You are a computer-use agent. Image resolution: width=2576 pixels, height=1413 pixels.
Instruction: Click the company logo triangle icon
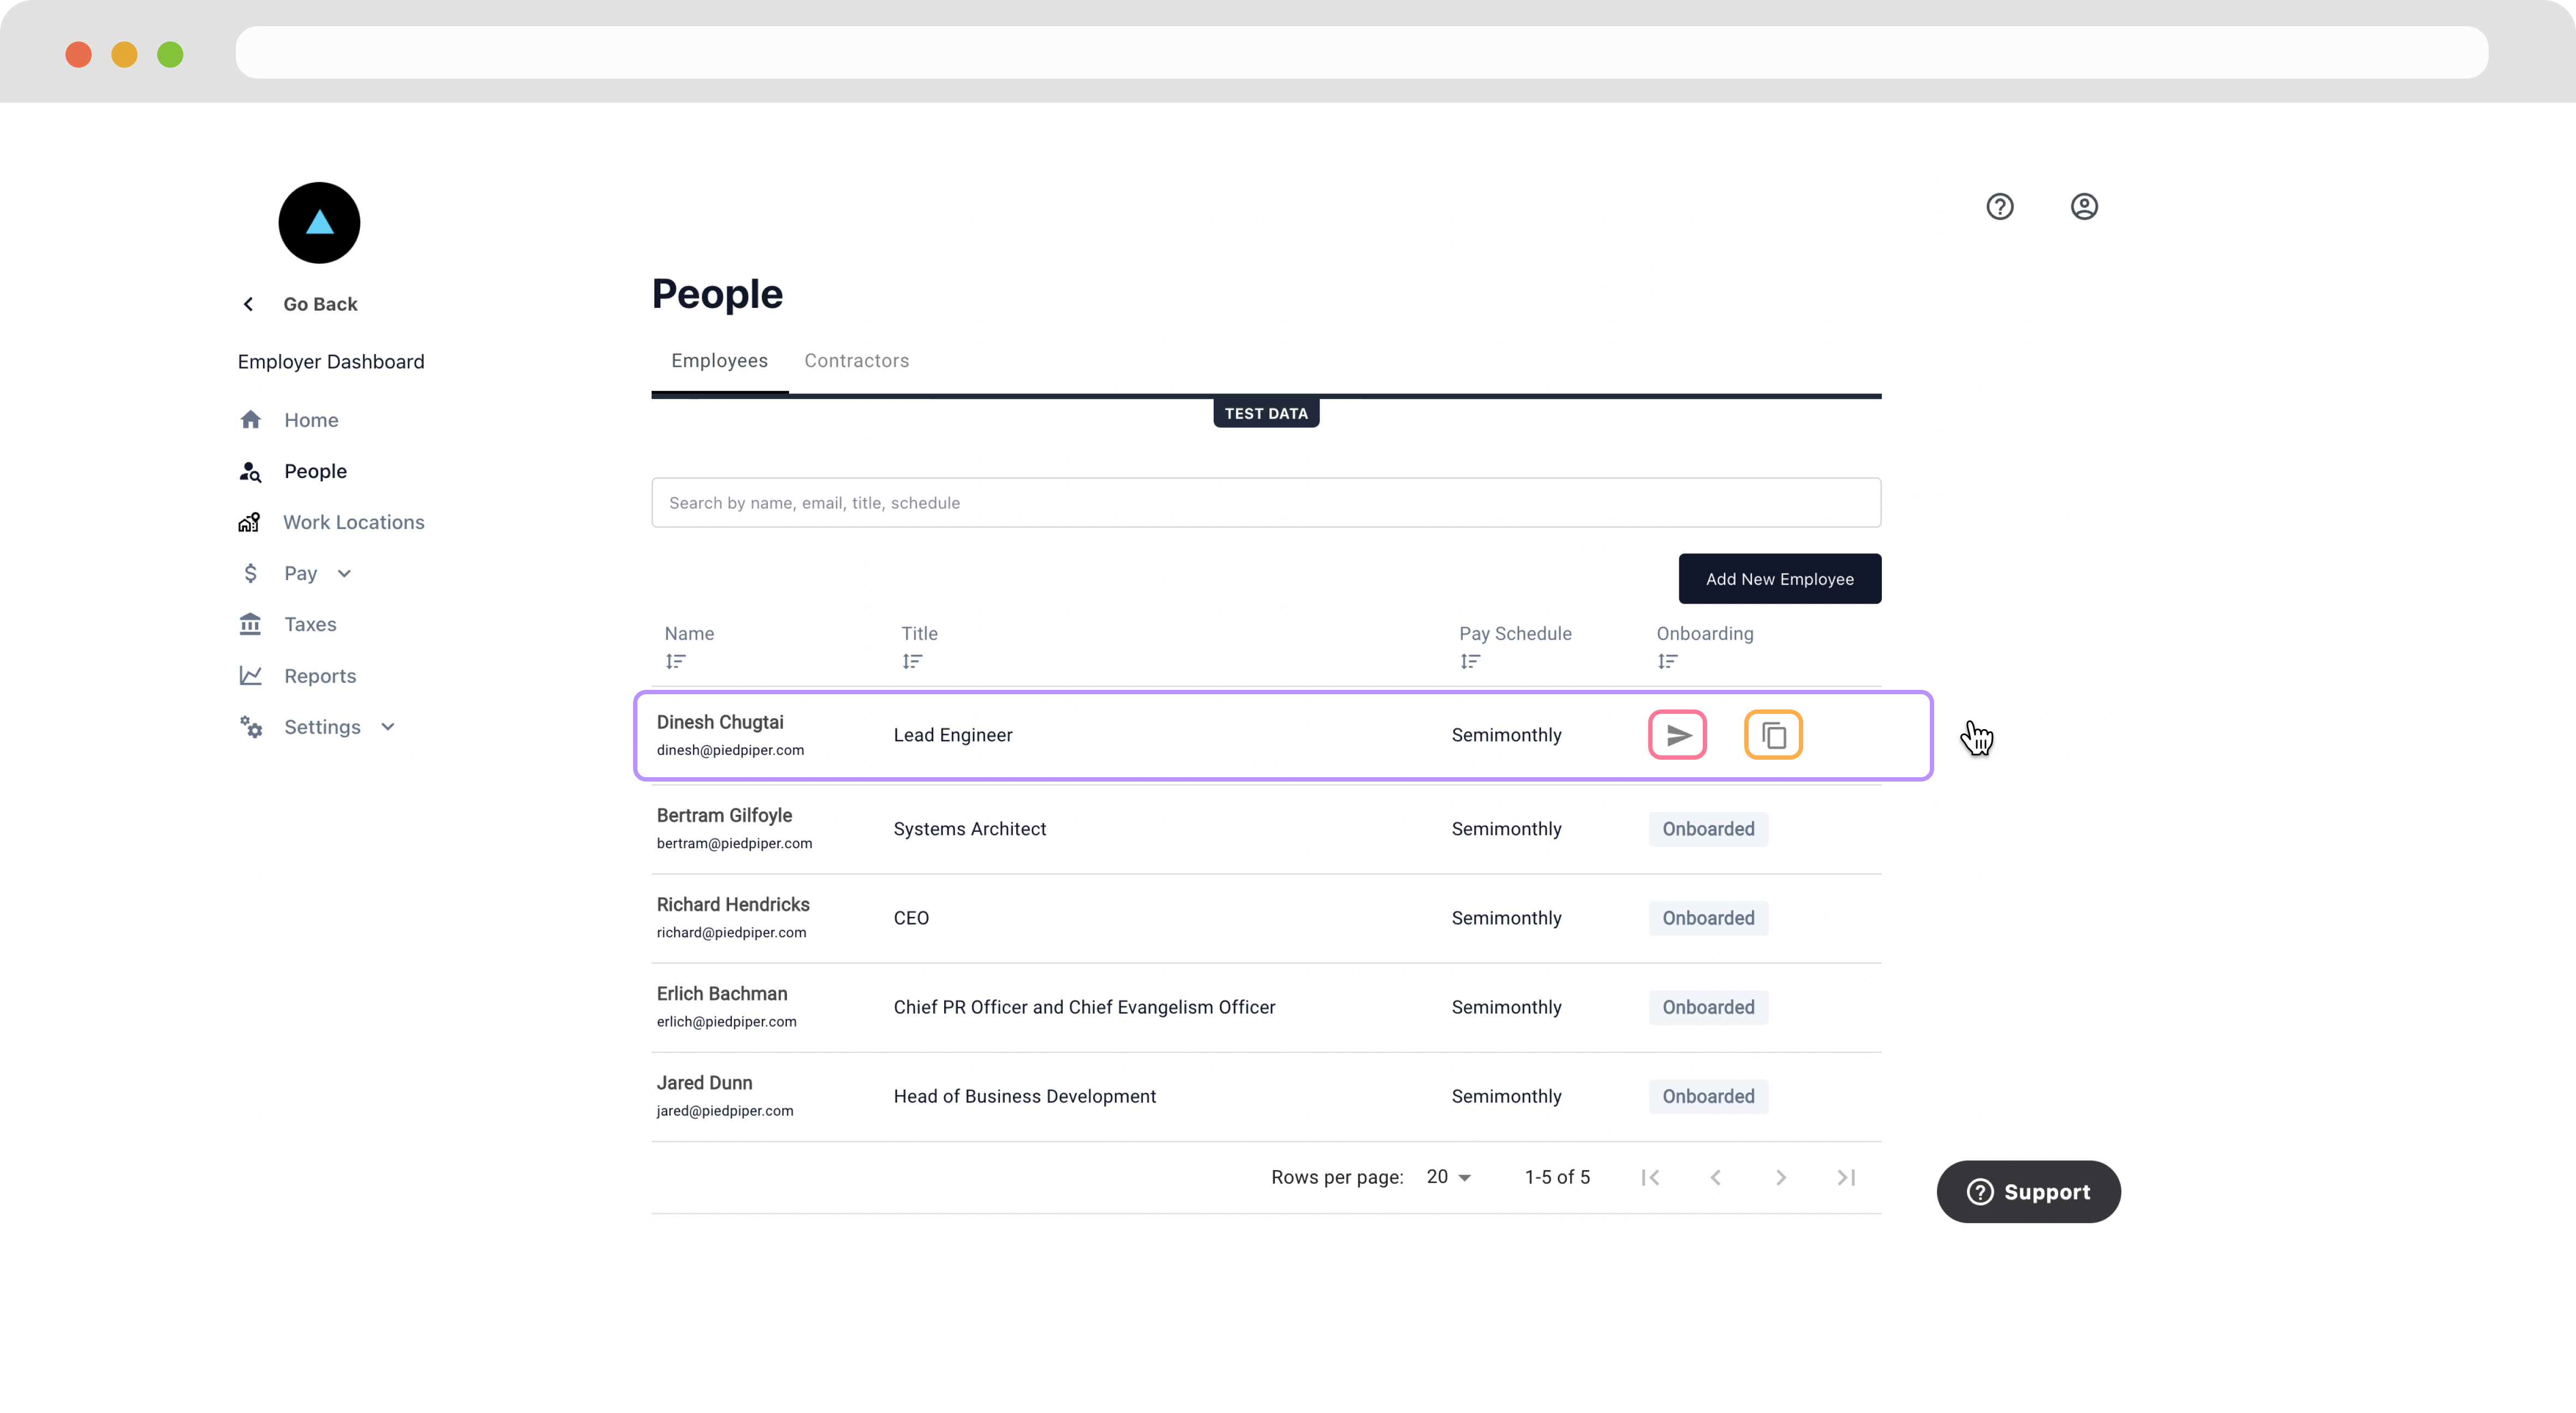click(x=319, y=223)
